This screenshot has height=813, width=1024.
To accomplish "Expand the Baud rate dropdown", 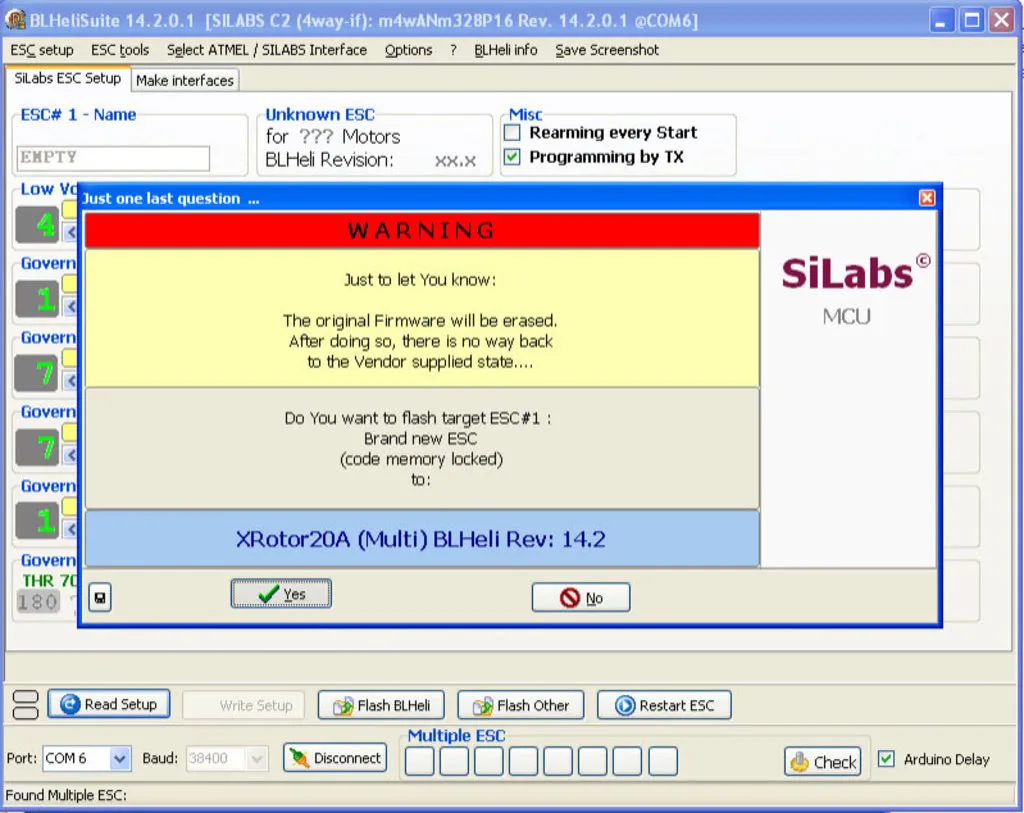I will [257, 759].
